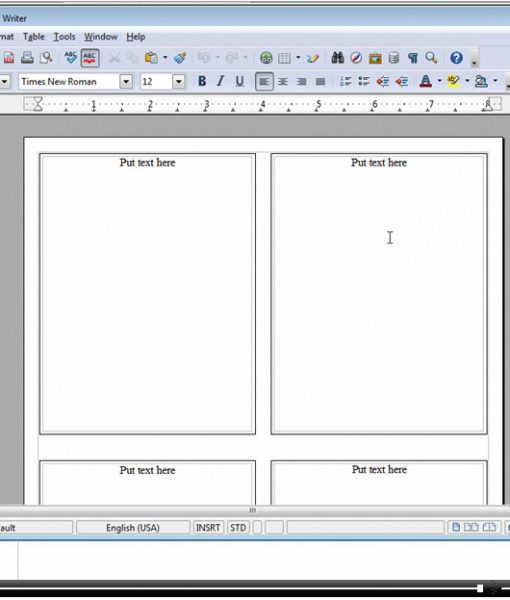
Task: Toggle Nonprinting Characters pilcrow icon
Action: (412, 58)
